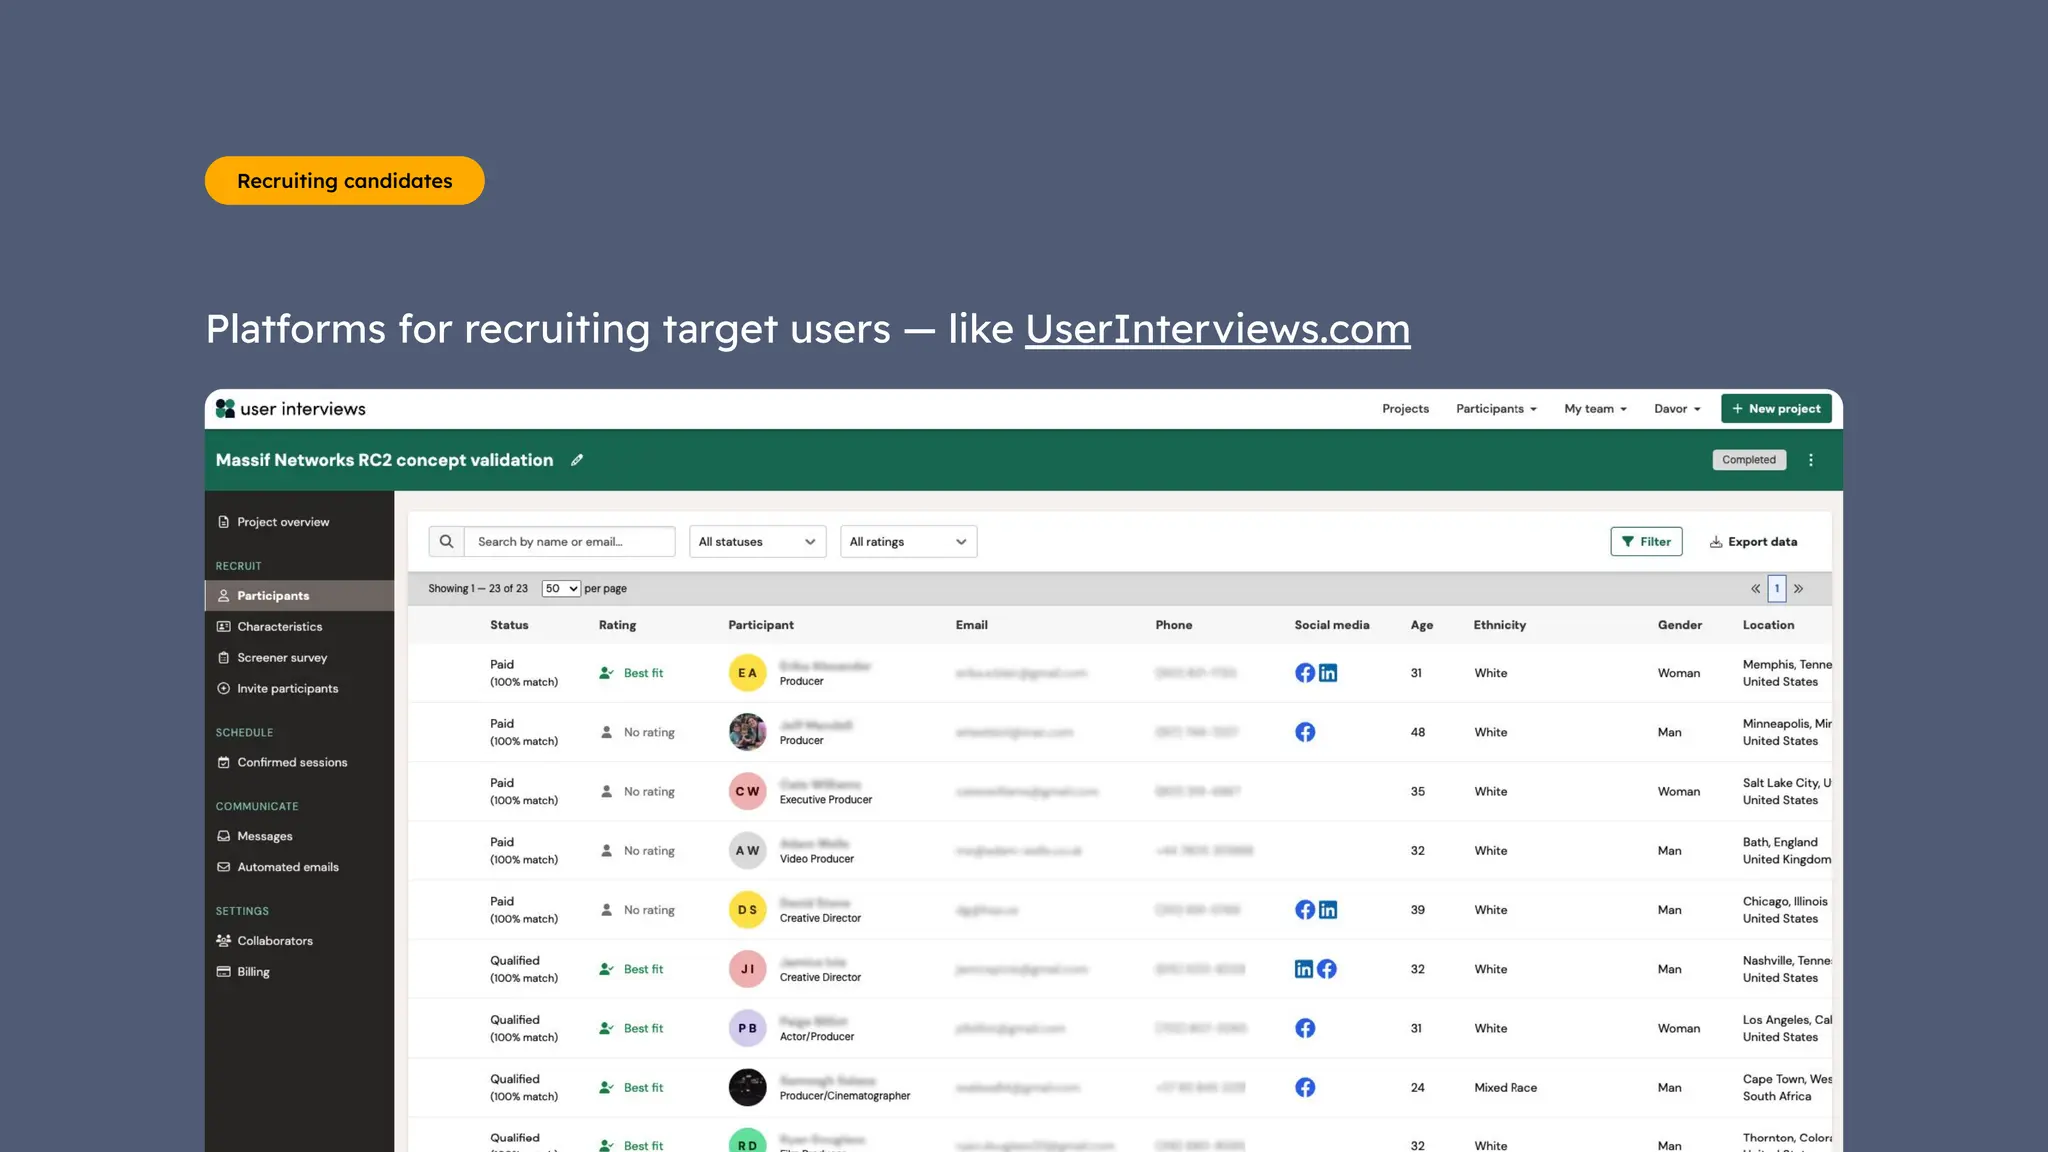
Task: Go to previous page double chevron
Action: 1755,589
